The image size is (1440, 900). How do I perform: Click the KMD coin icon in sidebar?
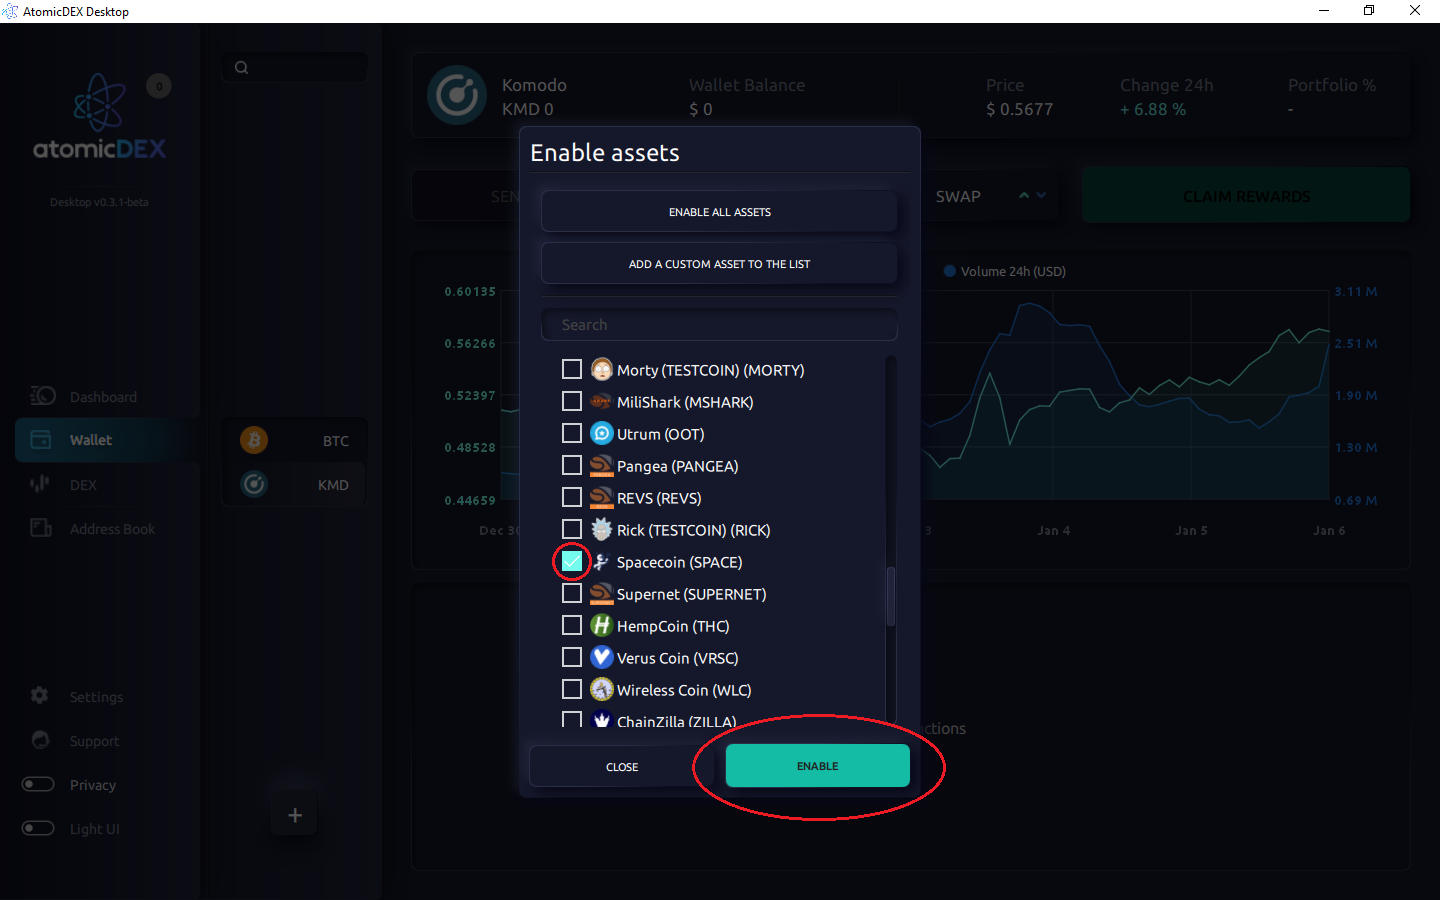pyautogui.click(x=254, y=484)
